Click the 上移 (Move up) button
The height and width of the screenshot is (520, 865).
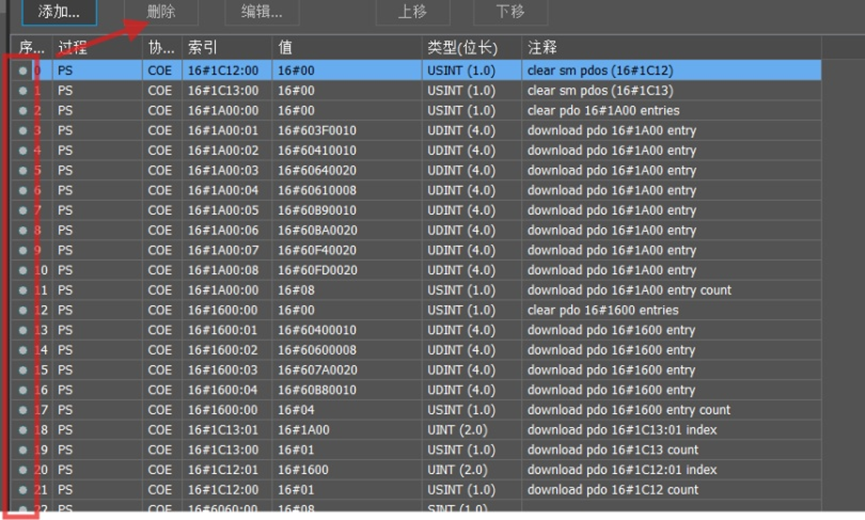pyautogui.click(x=411, y=13)
